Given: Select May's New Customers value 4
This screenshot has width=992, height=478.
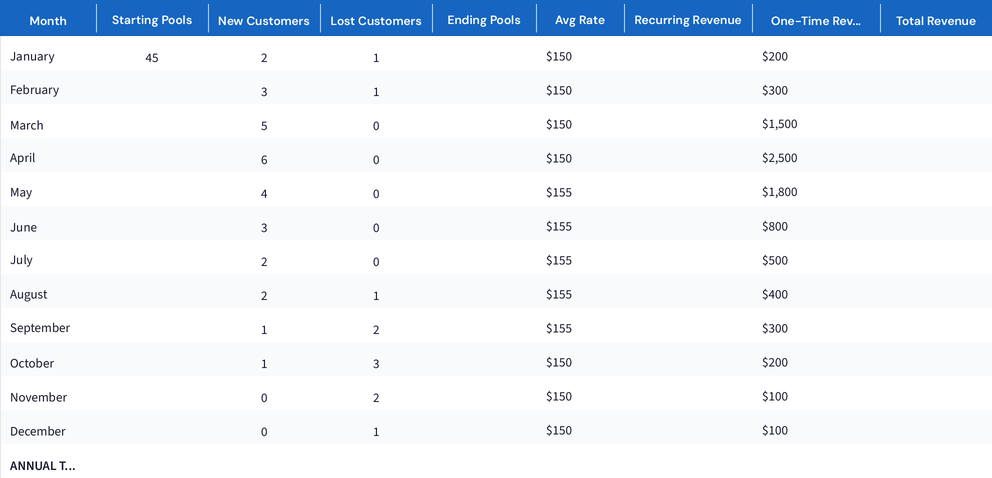Looking at the screenshot, I should point(264,194).
